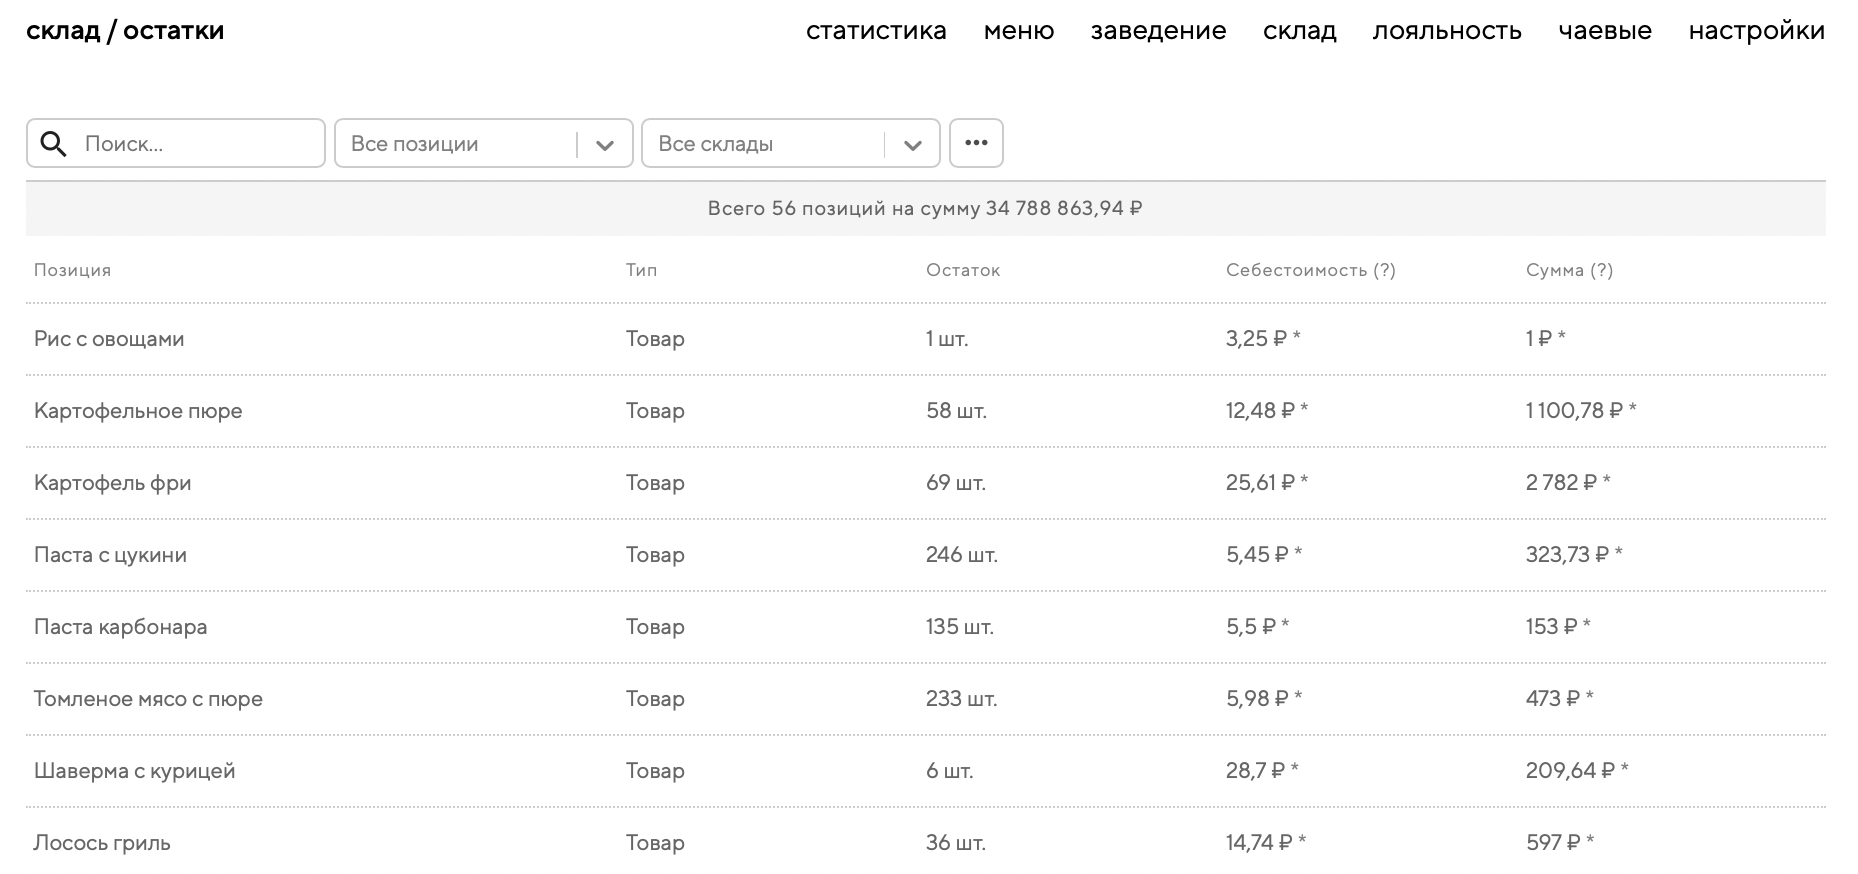
Task: Open the "Все позиции" filter combo box
Action: (x=460, y=144)
